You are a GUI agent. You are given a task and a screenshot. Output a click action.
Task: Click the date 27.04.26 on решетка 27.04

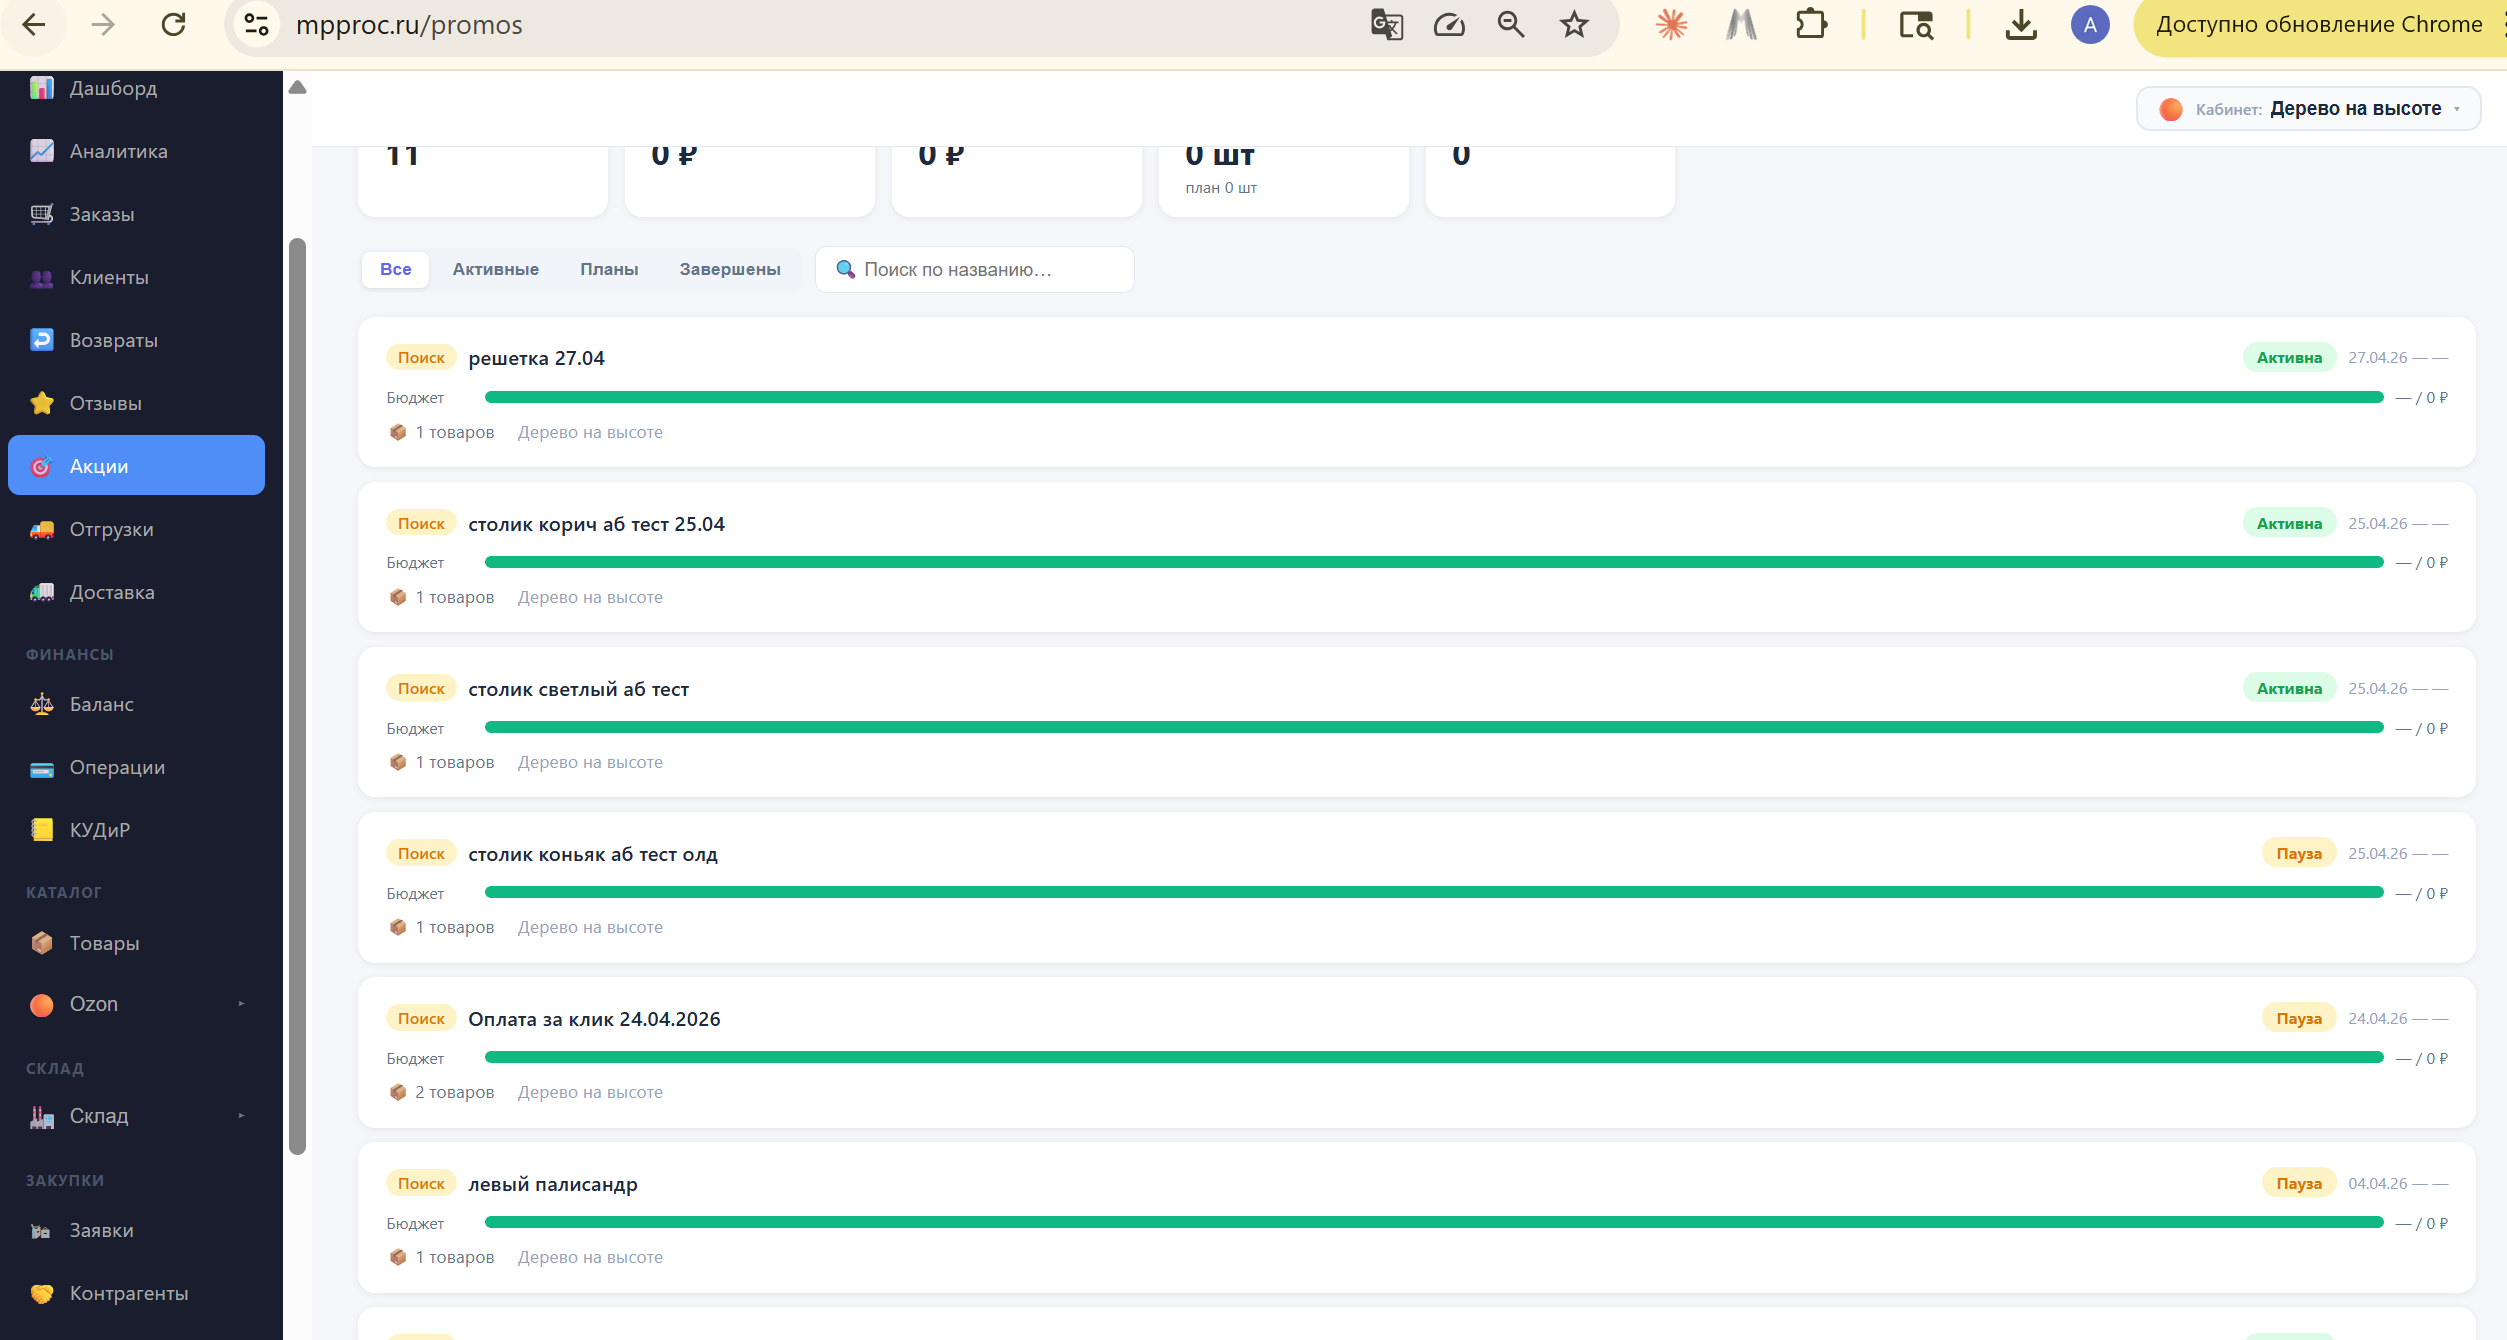[2378, 357]
